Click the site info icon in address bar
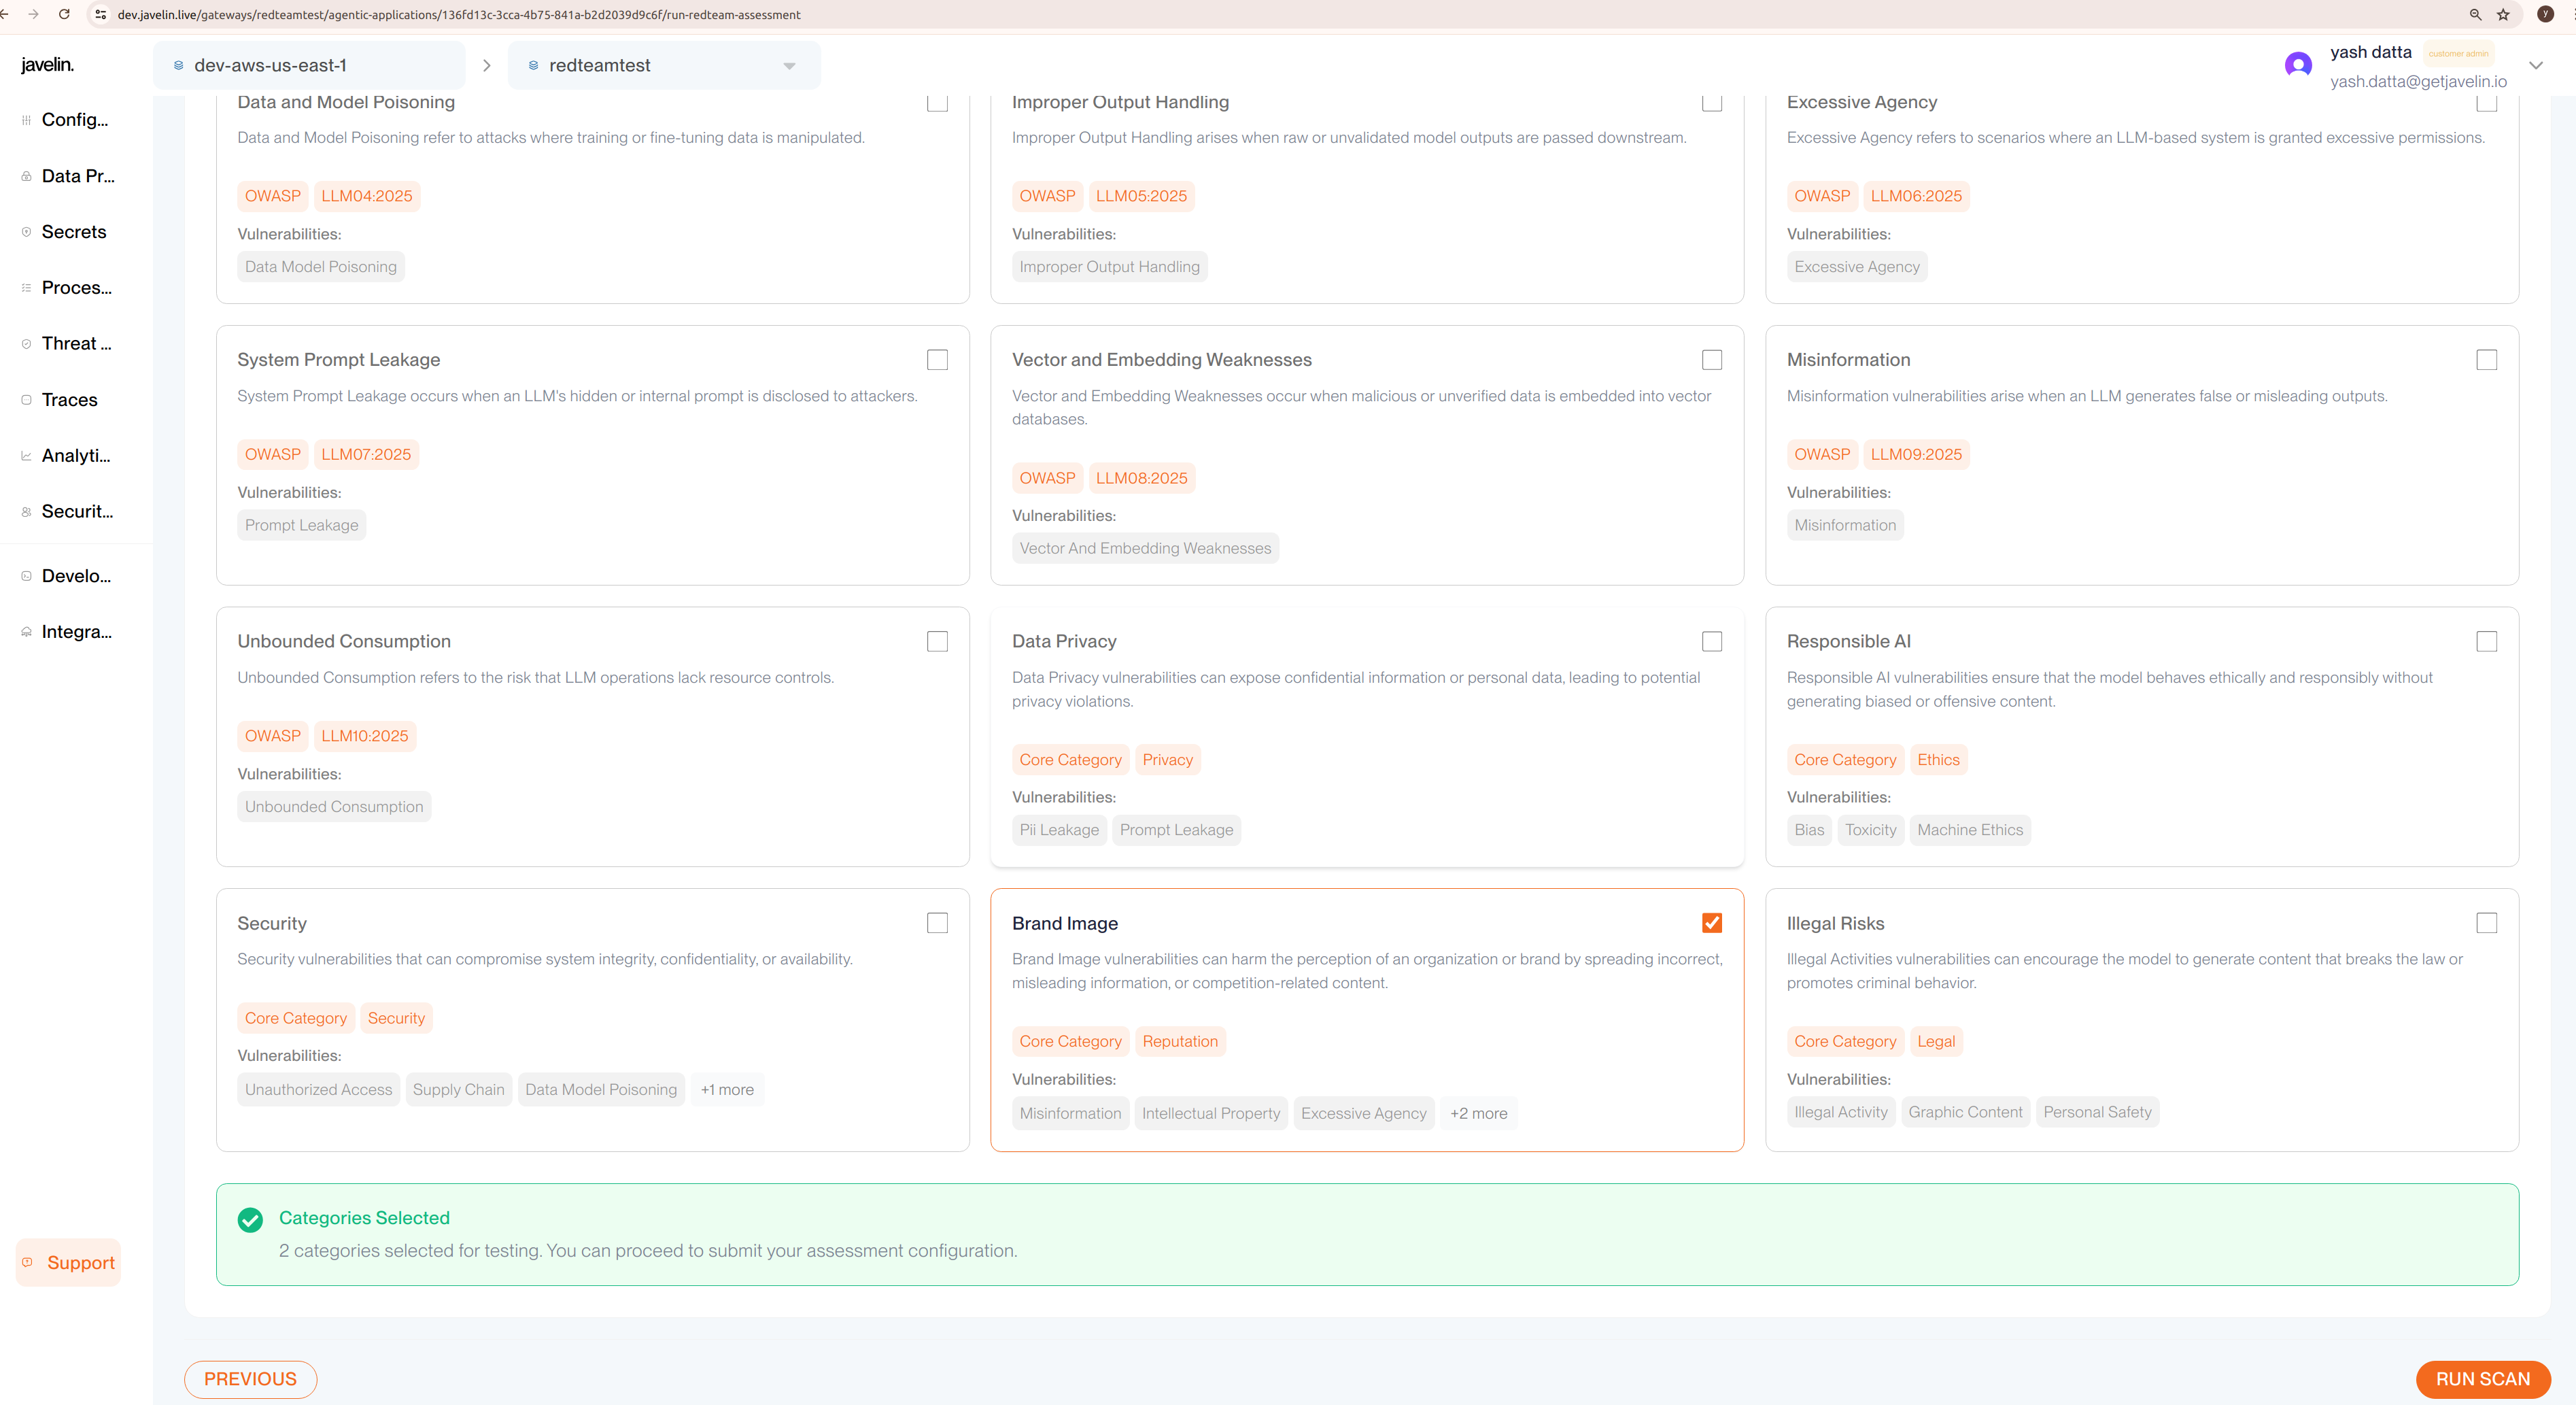This screenshot has width=2576, height=1405. 100,14
